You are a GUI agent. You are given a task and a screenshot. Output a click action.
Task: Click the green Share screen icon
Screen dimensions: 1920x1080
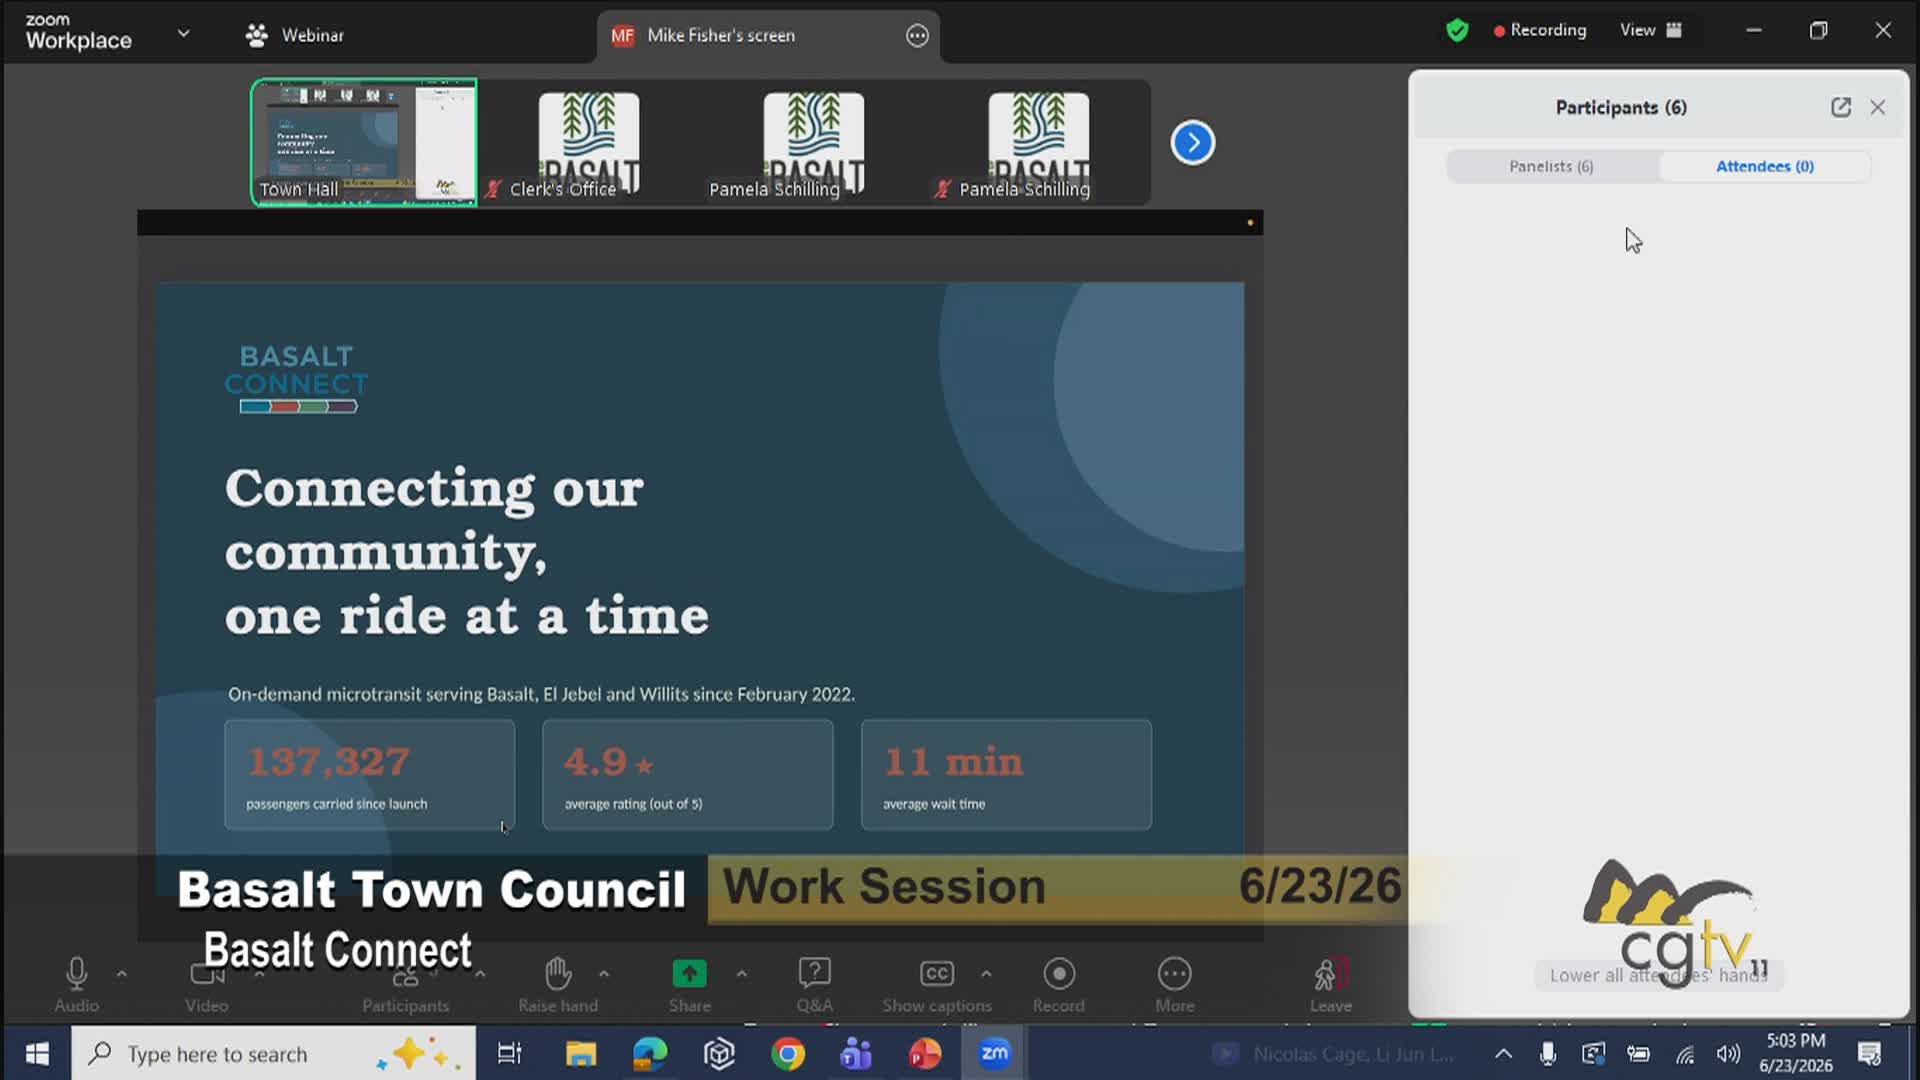[x=689, y=973]
